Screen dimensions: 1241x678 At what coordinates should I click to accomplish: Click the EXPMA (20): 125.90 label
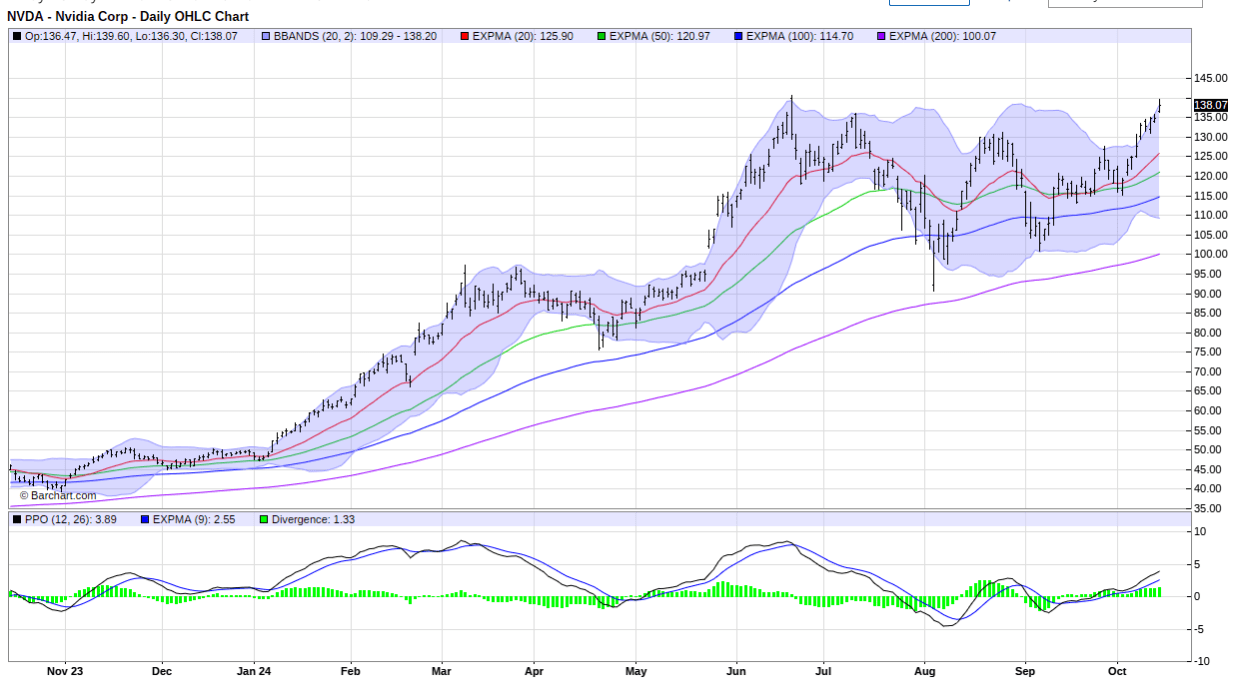[523, 36]
